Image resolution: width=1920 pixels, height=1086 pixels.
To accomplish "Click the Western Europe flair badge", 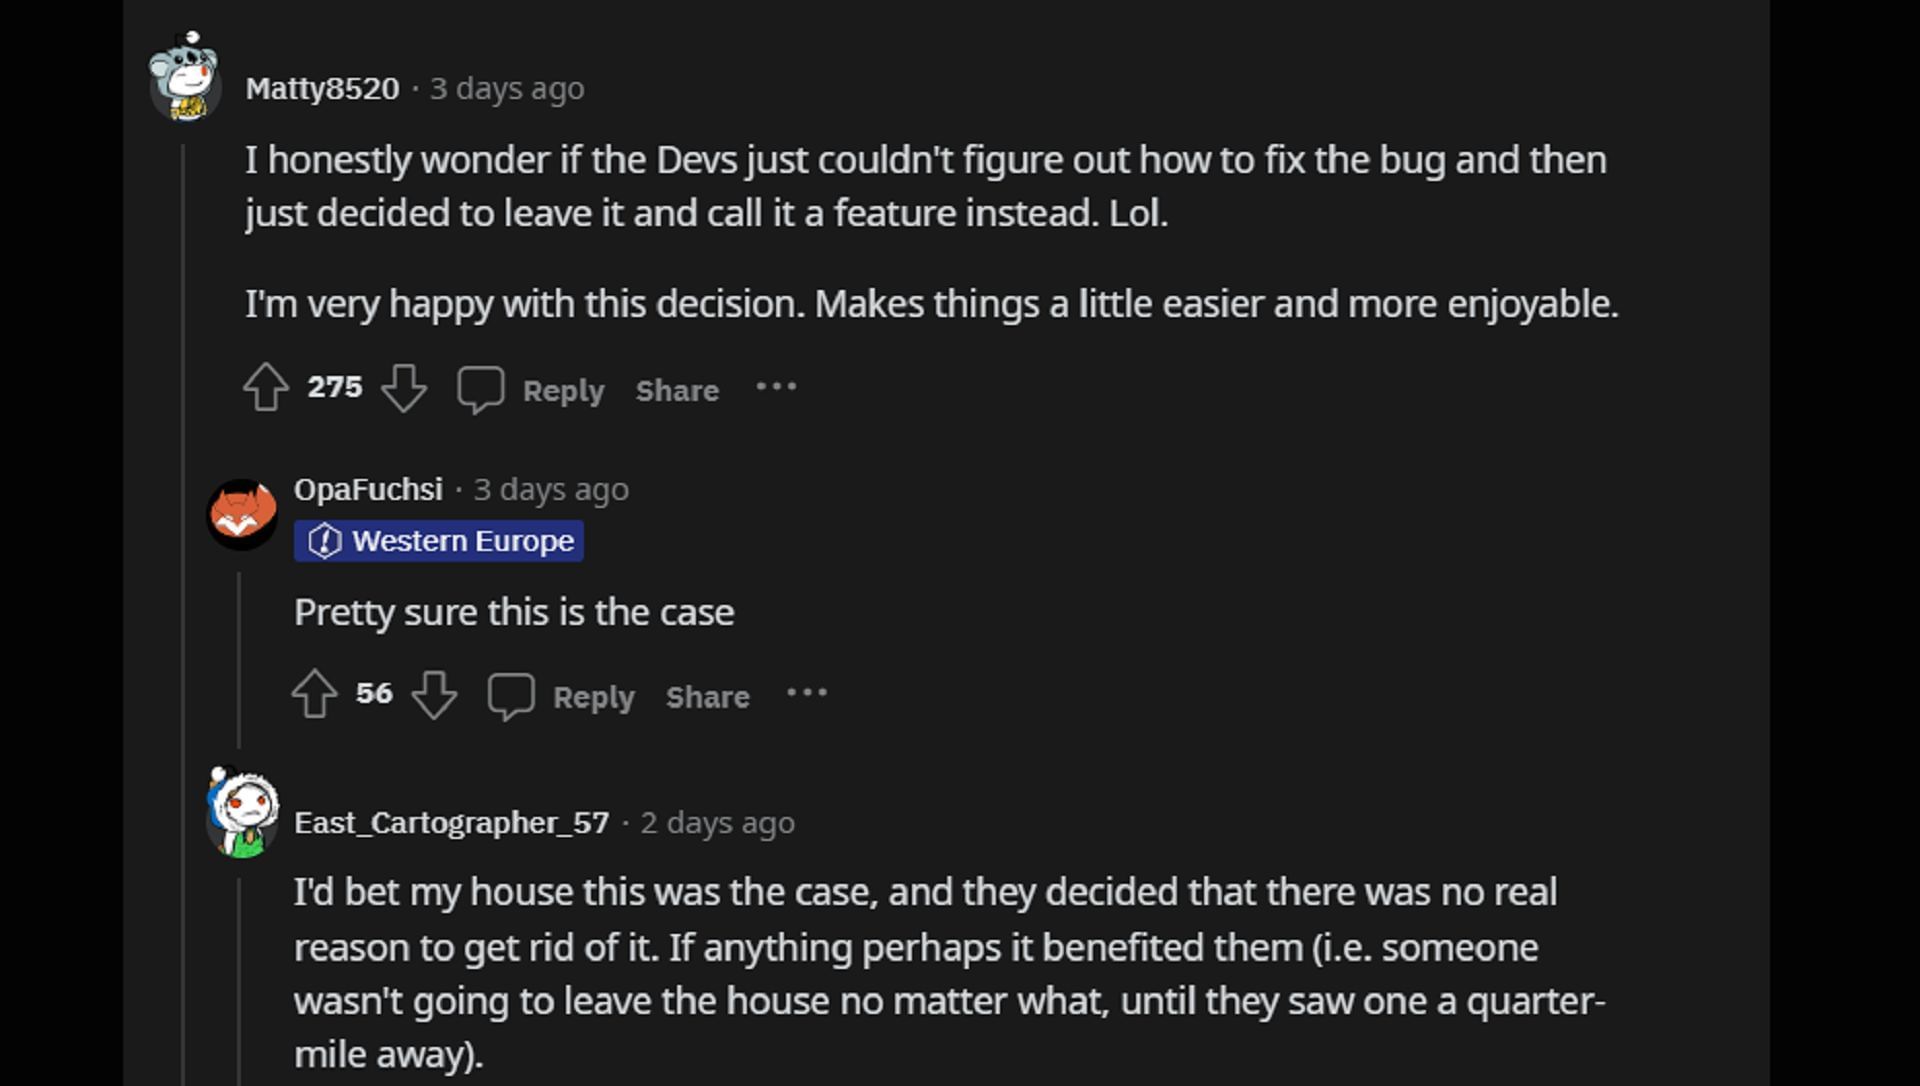I will point(439,541).
